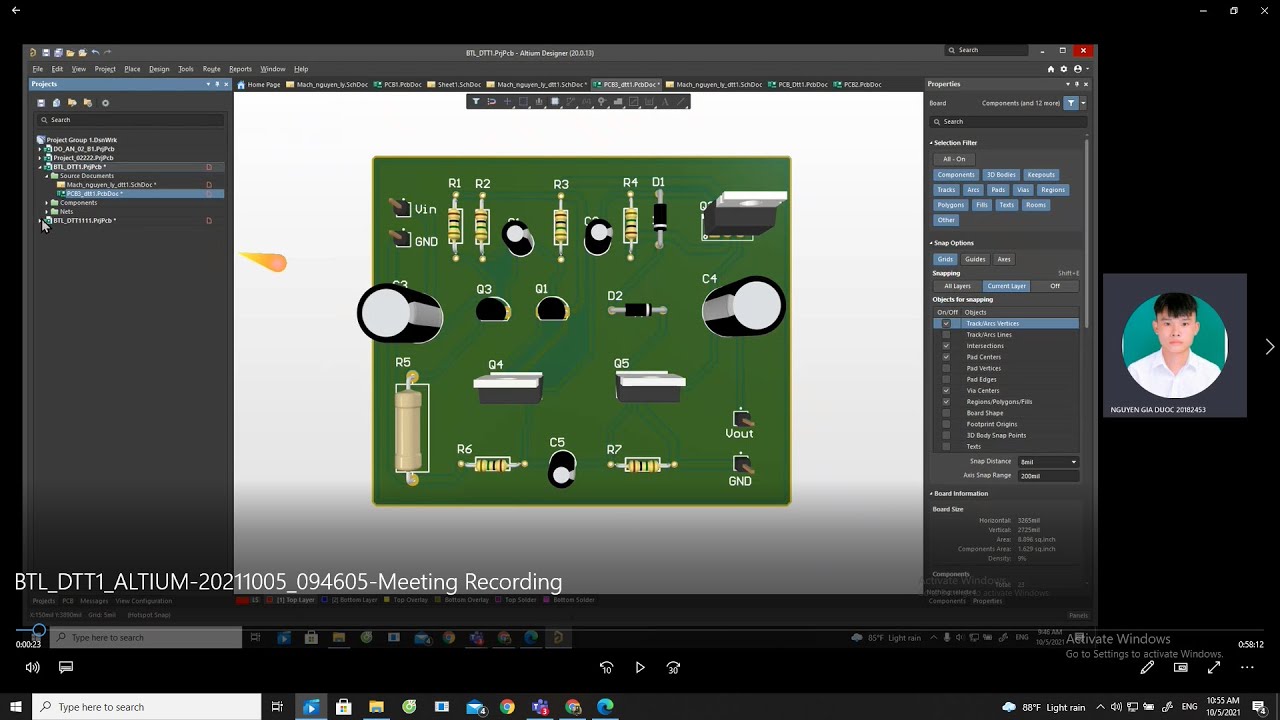Open the Reports menu
This screenshot has height=720, width=1280.
pos(240,69)
